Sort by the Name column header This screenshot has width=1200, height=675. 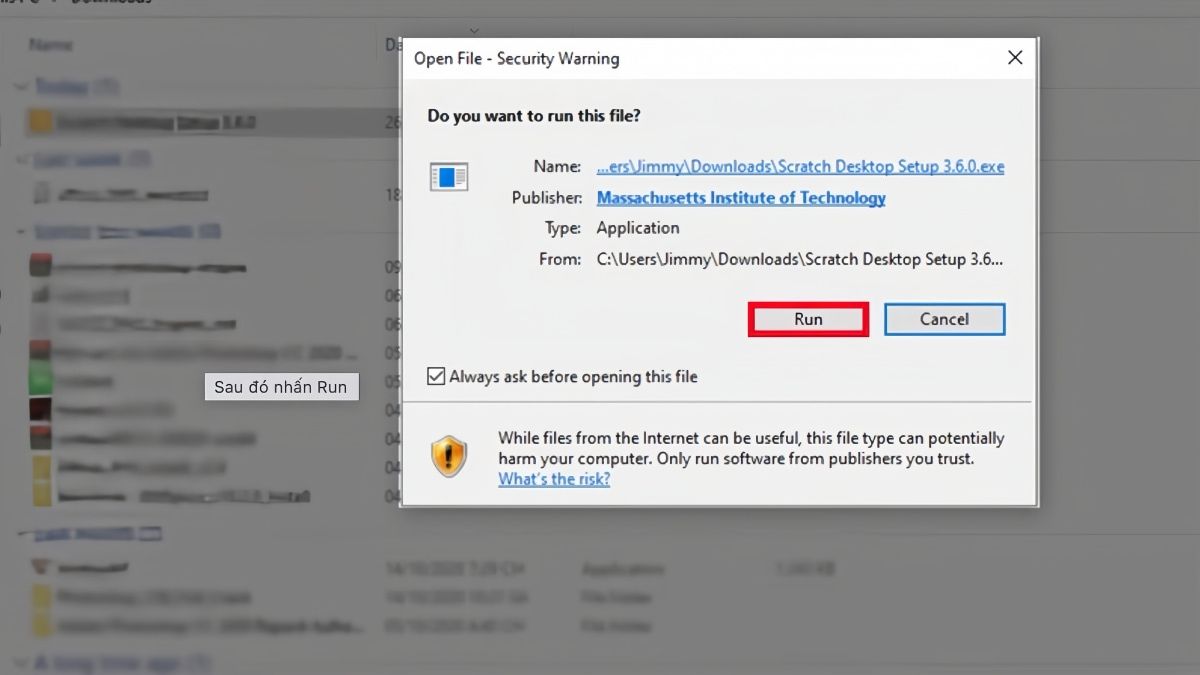[x=50, y=45]
